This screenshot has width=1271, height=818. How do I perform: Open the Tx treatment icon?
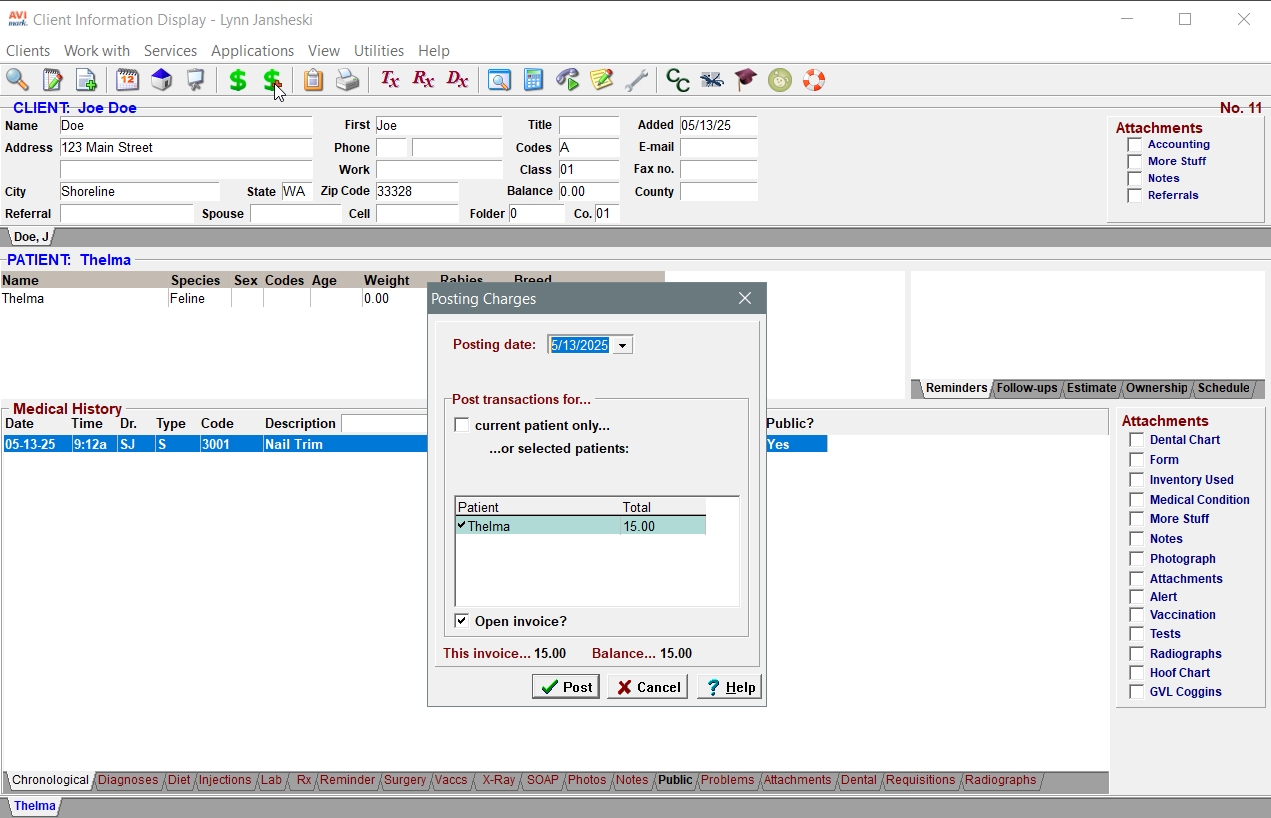pyautogui.click(x=389, y=80)
